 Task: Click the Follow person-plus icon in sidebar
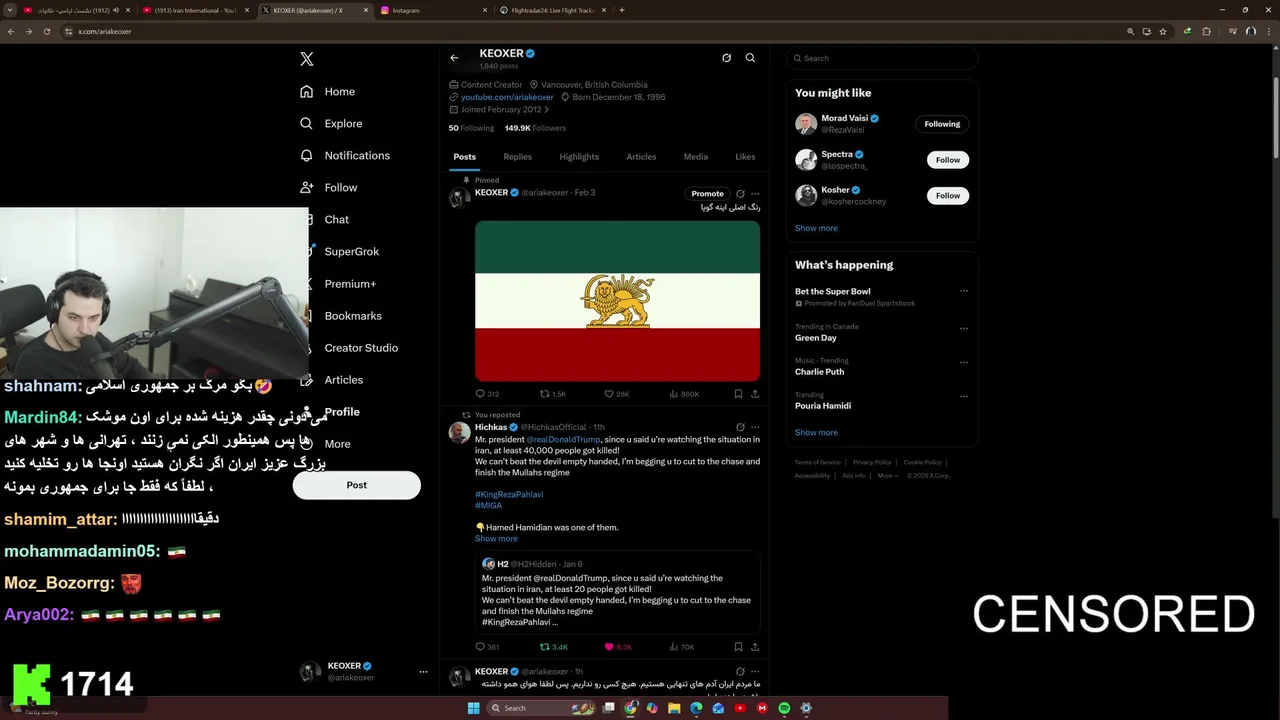point(307,187)
